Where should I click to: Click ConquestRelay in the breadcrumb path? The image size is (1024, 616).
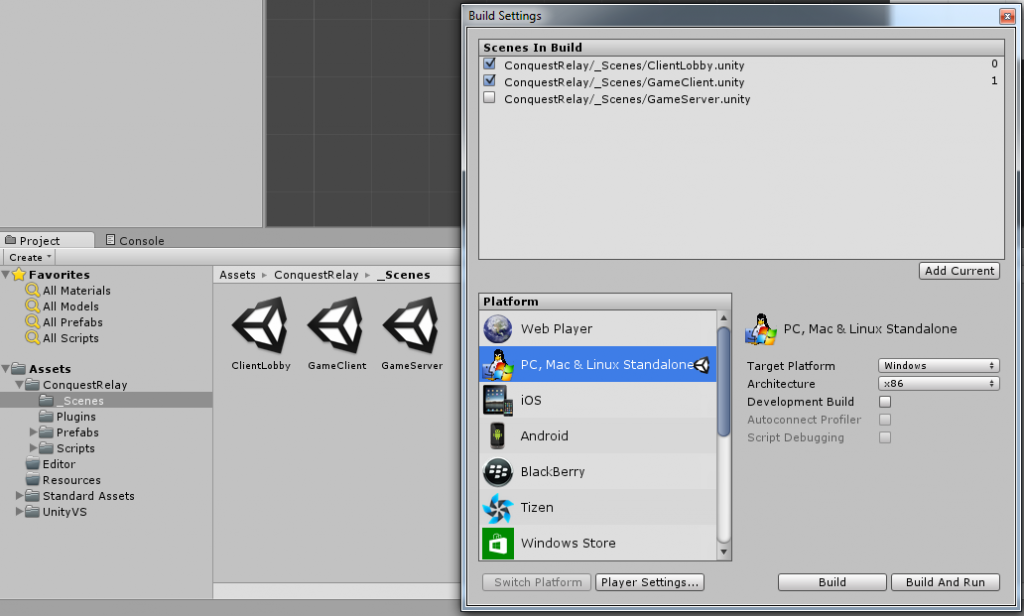[316, 275]
